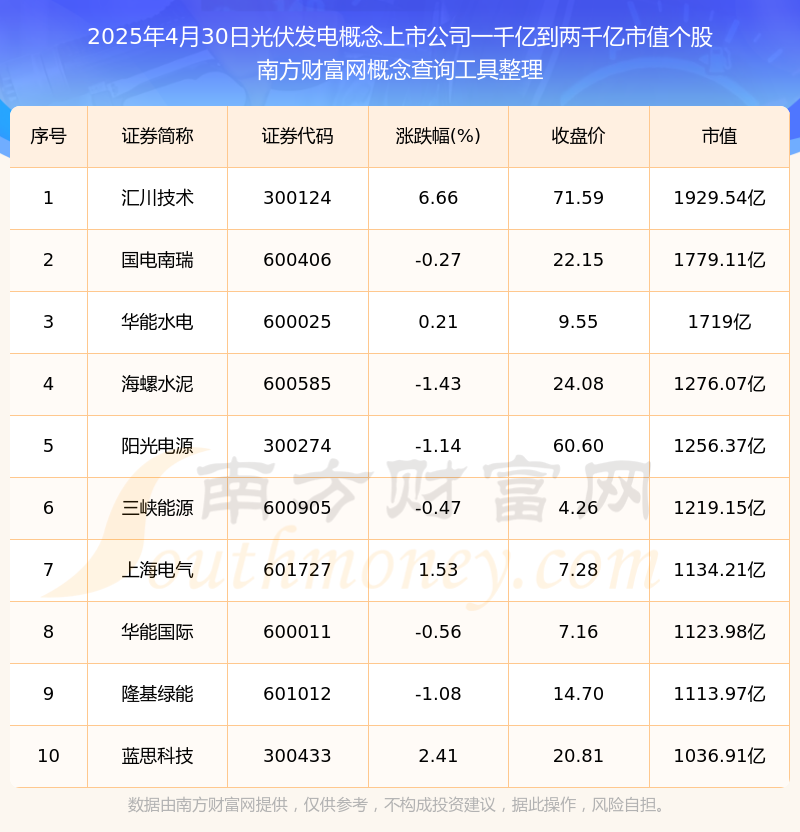
Task: Click stock code 300433
Action: point(297,756)
